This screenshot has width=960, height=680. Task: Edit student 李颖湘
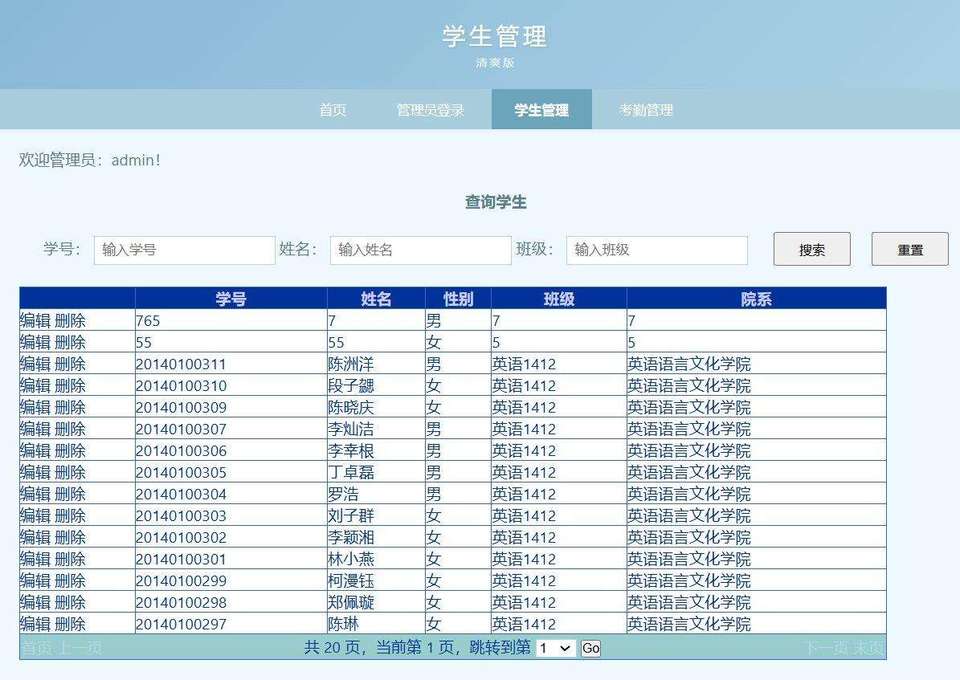pyautogui.click(x=35, y=537)
